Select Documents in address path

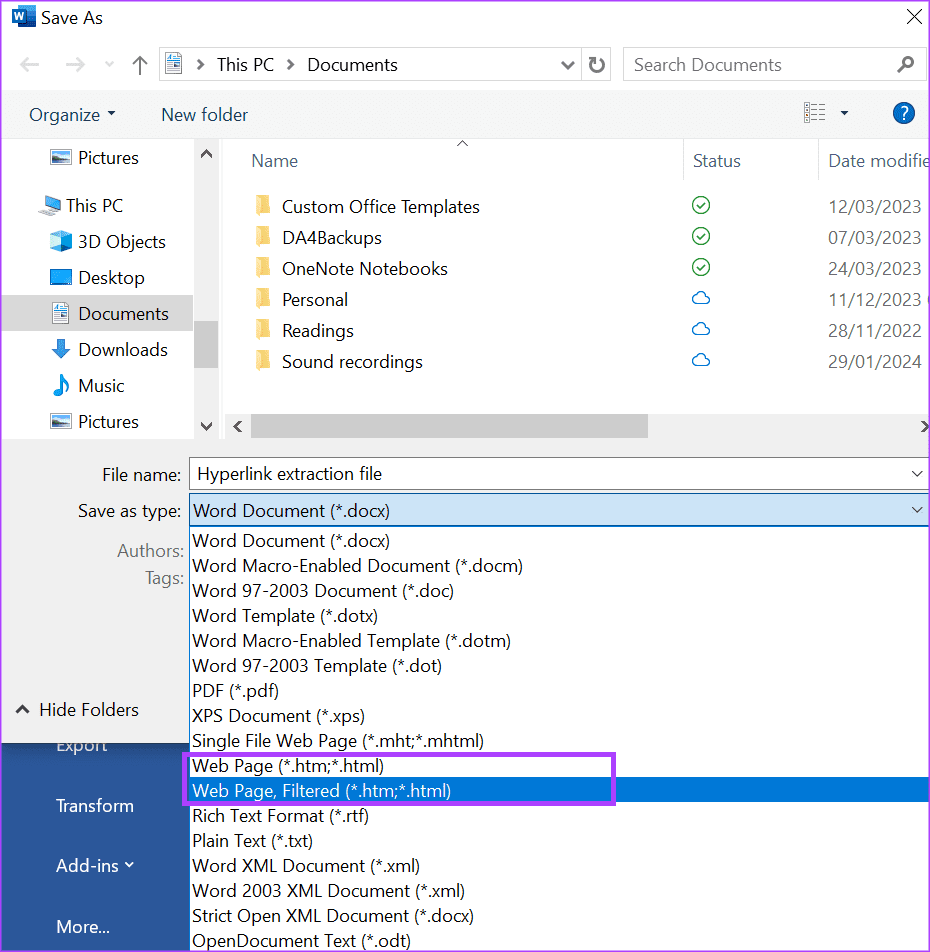pos(352,64)
